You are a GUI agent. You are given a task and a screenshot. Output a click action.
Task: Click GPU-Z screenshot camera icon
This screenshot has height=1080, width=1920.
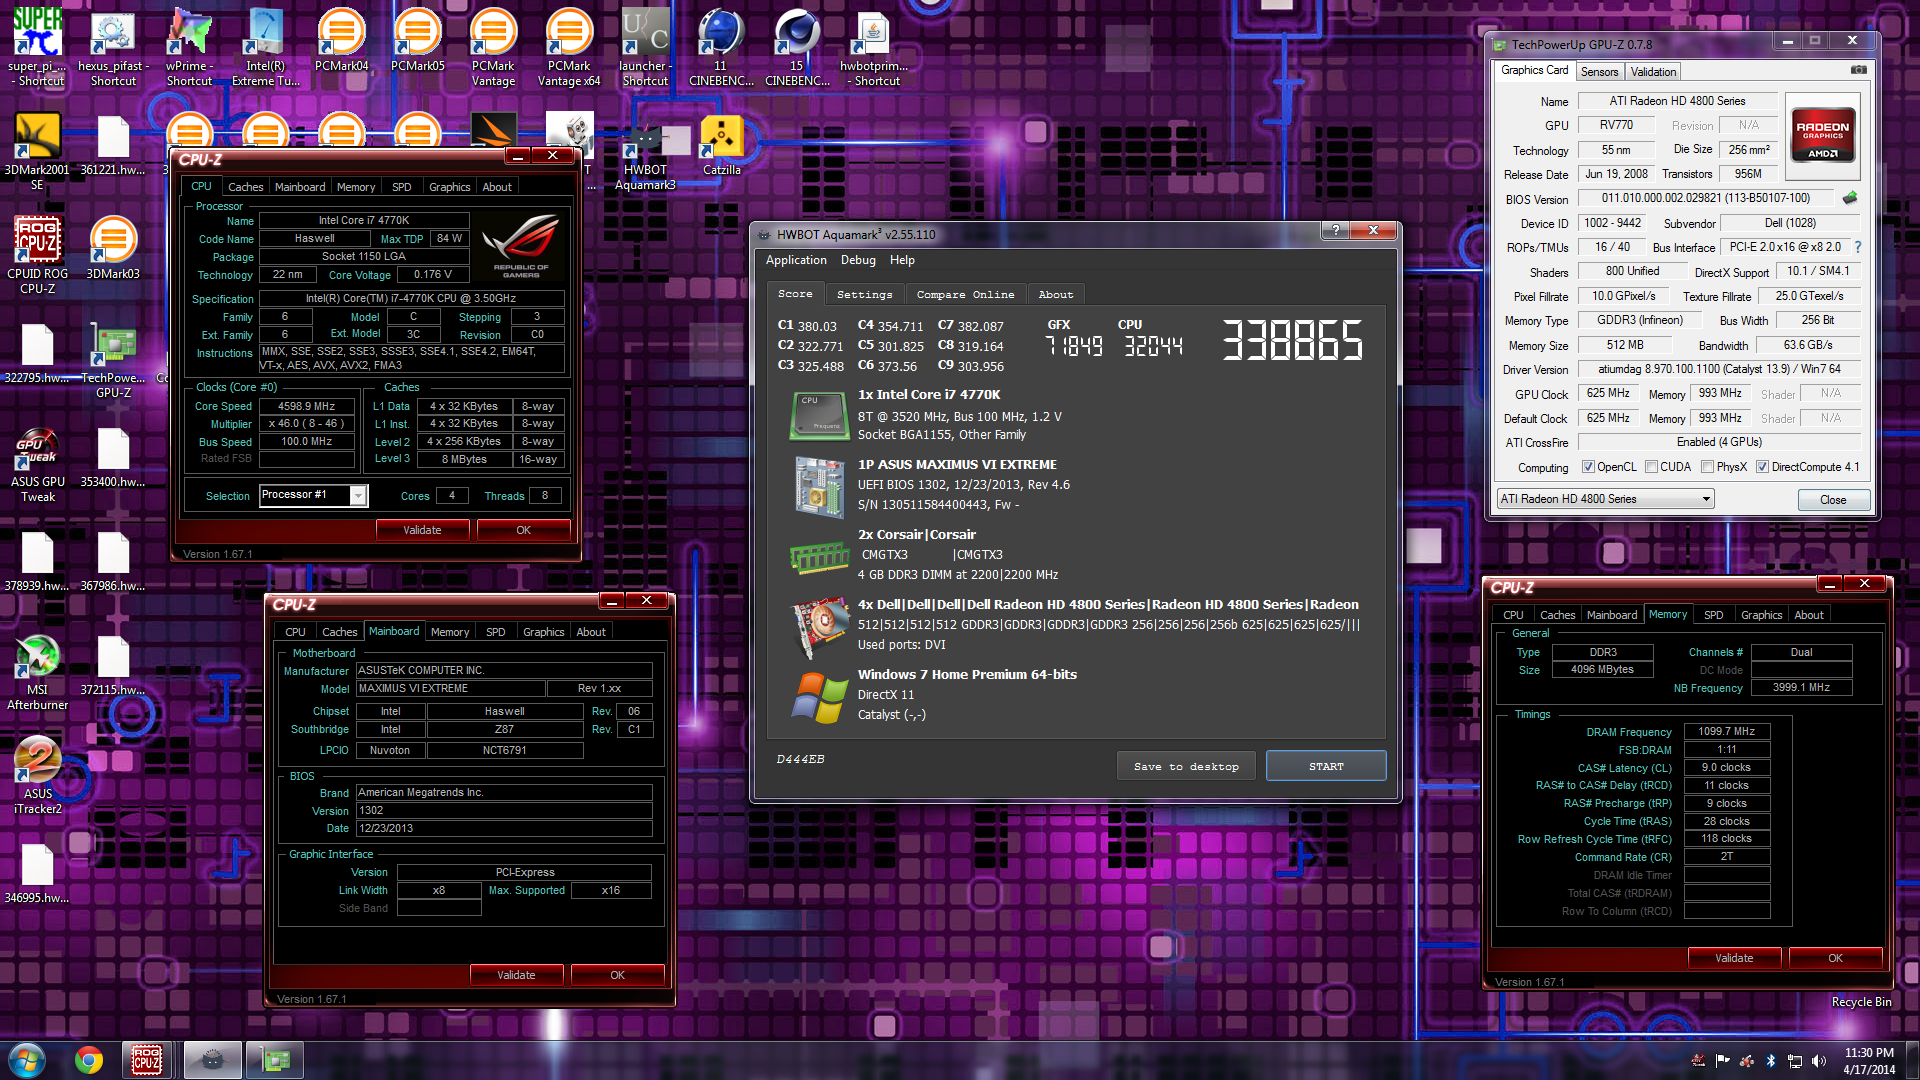(x=1858, y=70)
